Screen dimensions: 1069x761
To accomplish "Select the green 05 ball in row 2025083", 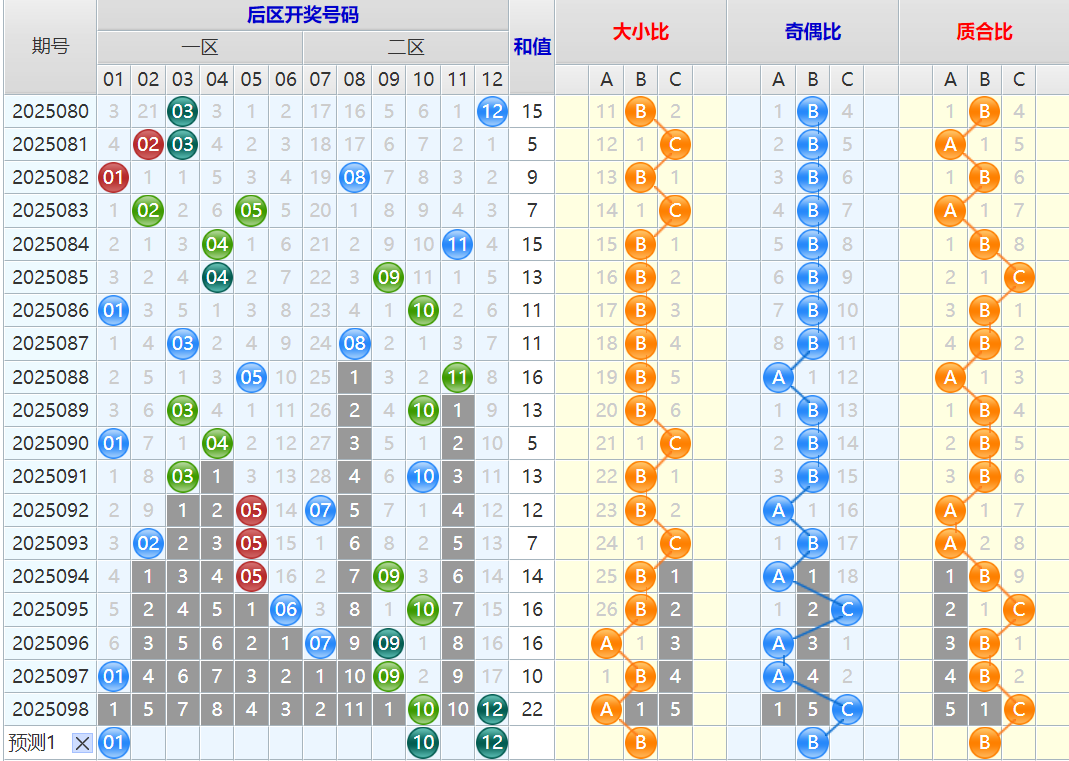I will (x=252, y=211).
